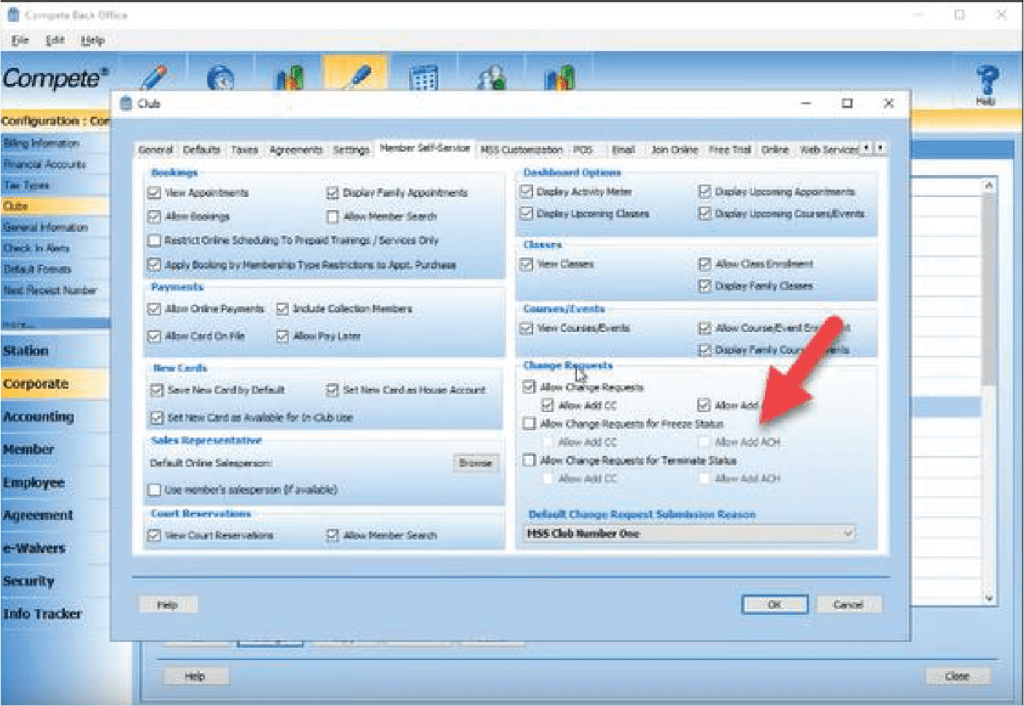Enable Allow Change Requests for Terminate Status
The image size is (1024, 706).
click(529, 460)
